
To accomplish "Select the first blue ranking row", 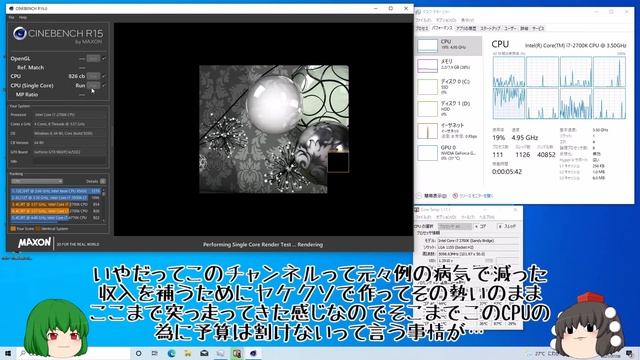I will click(56, 191).
